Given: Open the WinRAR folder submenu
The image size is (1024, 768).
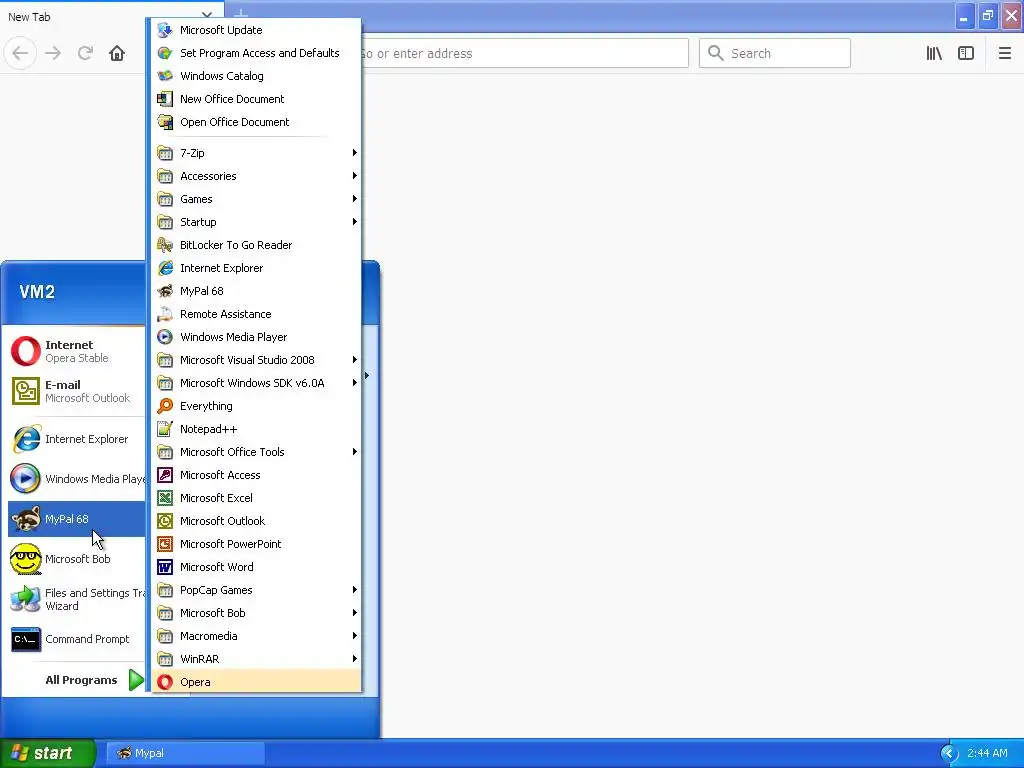Looking at the screenshot, I should [x=256, y=659].
